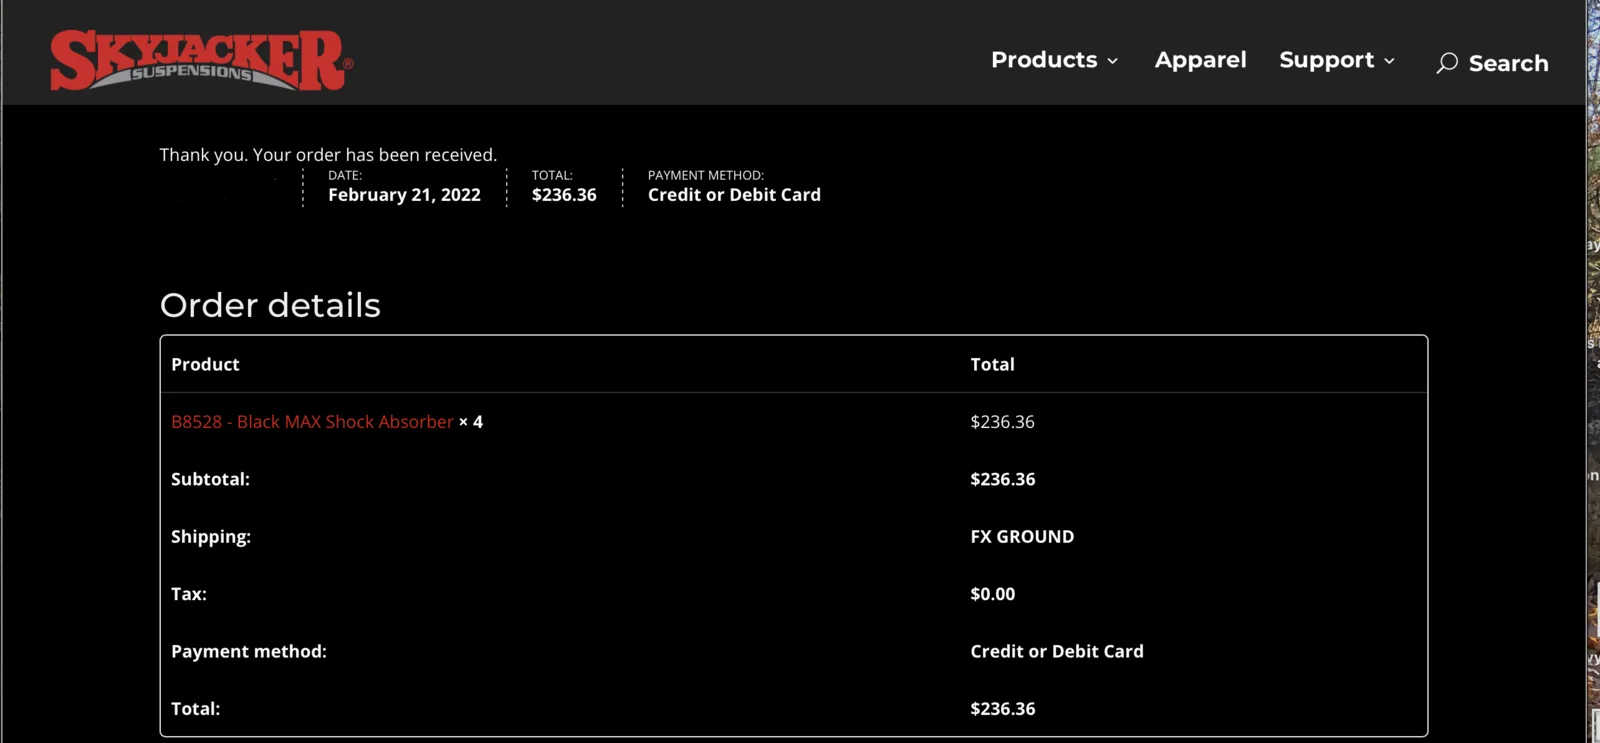Select the $236.36 amount under TOTAL header
Image resolution: width=1600 pixels, height=743 pixels.
564,195
